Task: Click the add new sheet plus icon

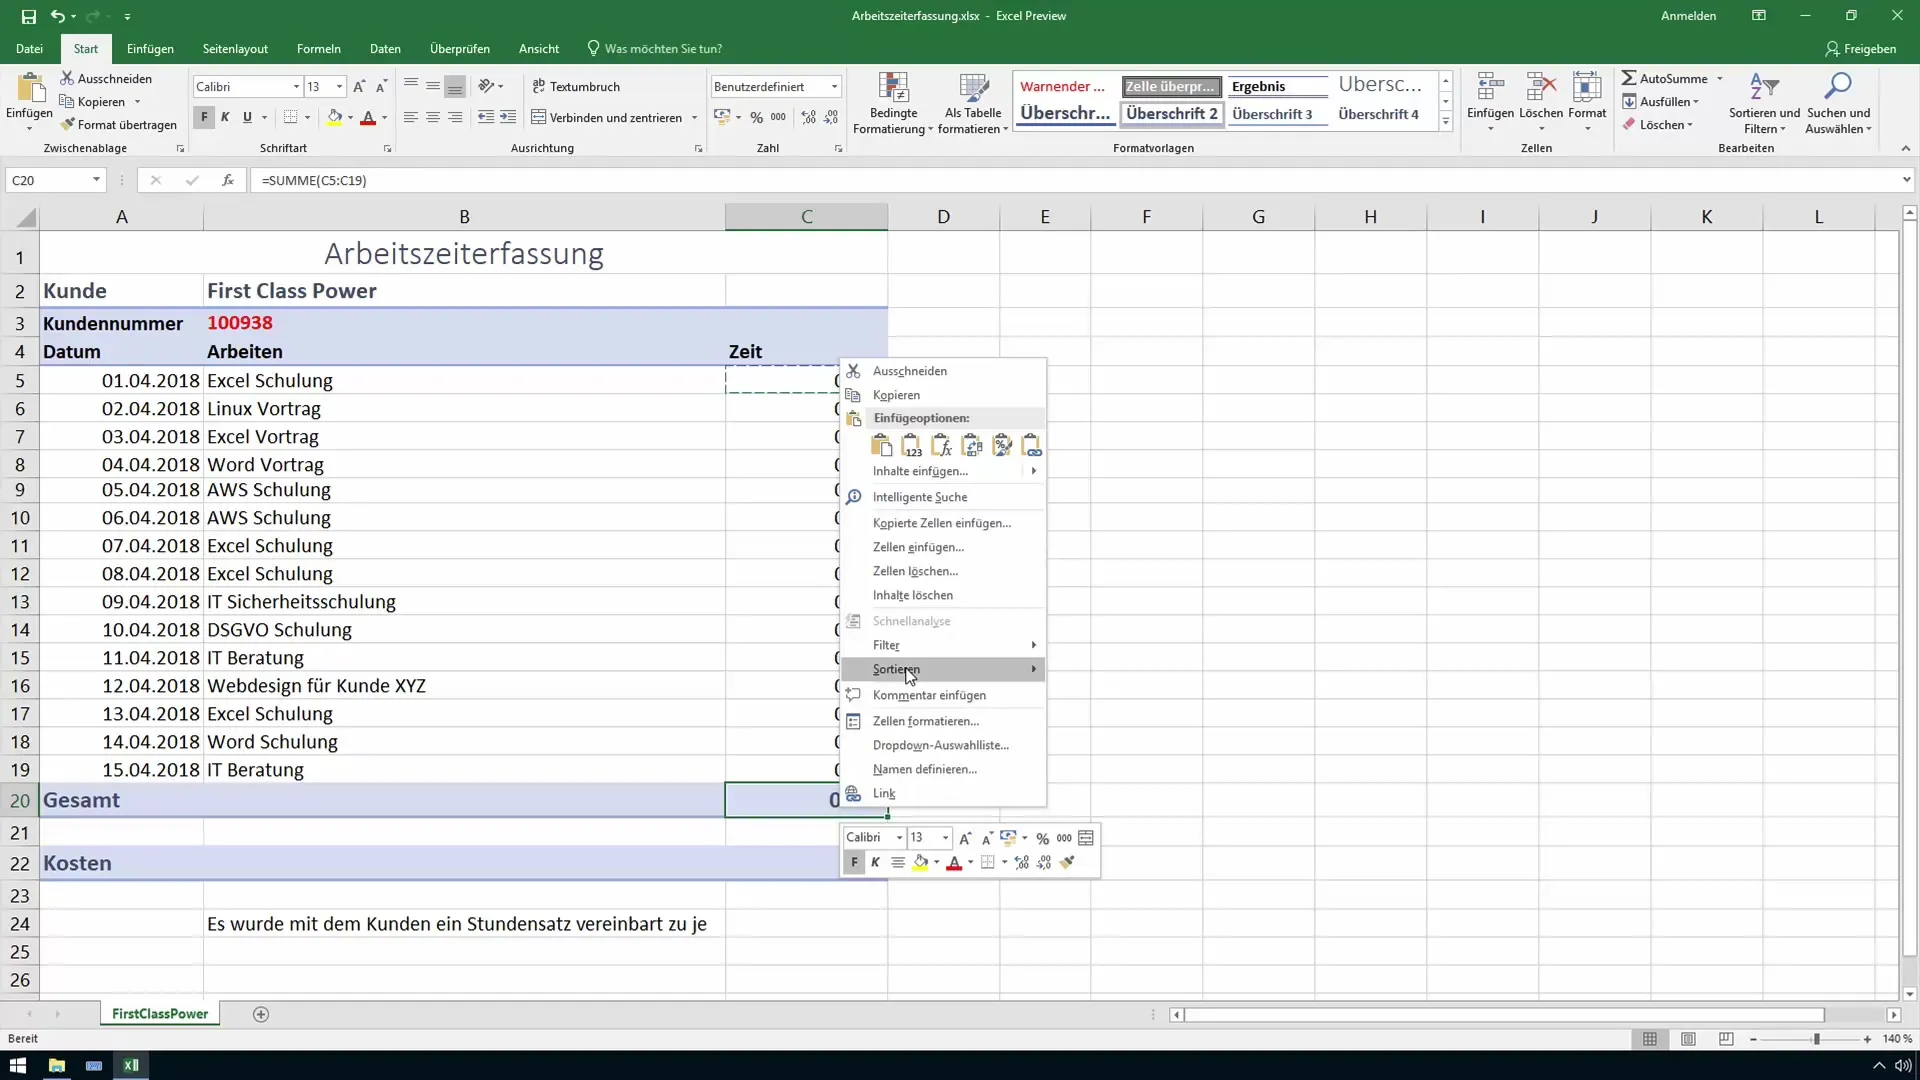Action: (261, 1014)
